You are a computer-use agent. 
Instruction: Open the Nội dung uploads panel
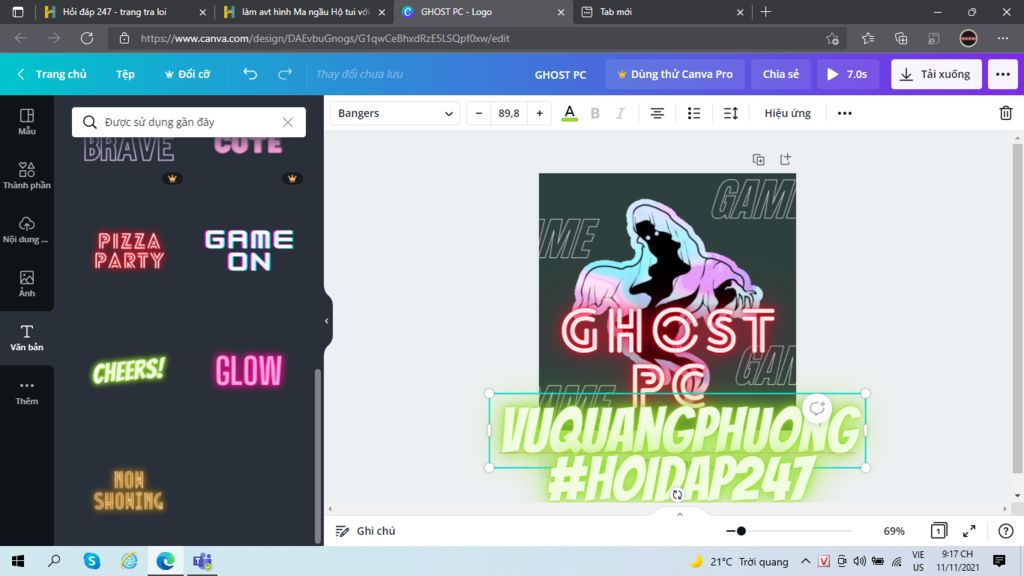click(27, 230)
